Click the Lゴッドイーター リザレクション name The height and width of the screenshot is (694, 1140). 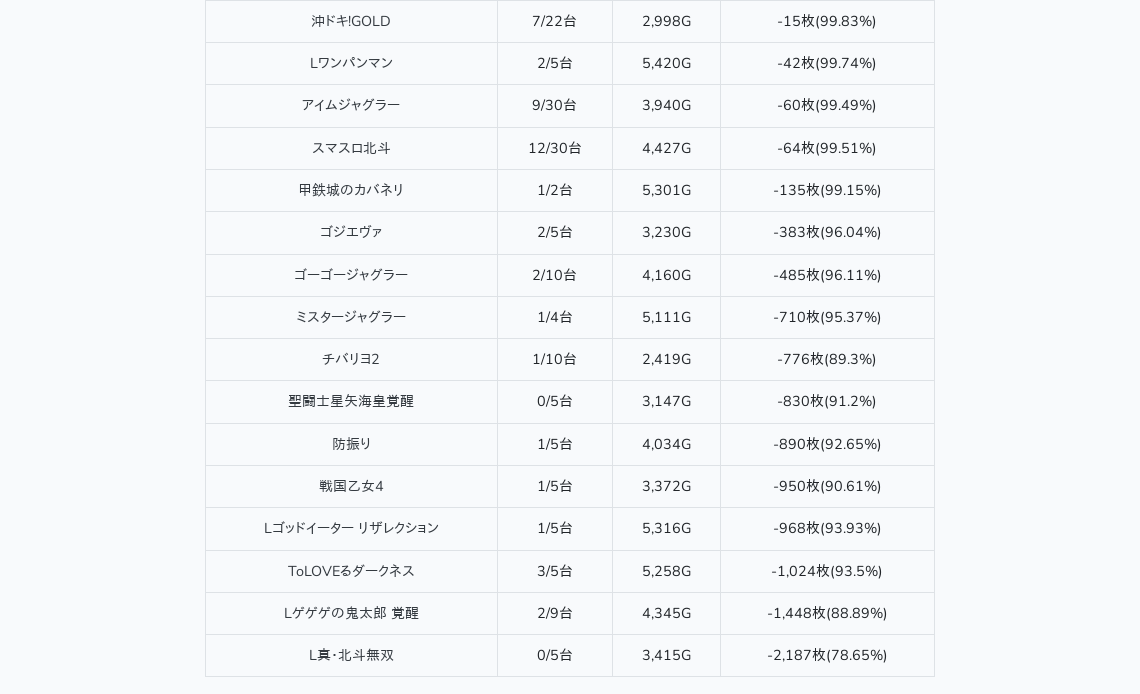tap(351, 528)
